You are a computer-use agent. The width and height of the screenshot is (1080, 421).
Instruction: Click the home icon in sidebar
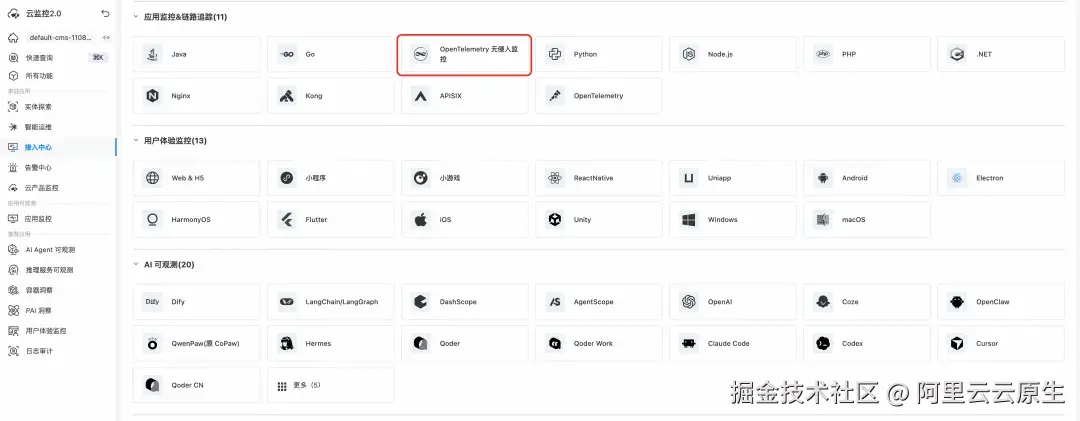13,37
